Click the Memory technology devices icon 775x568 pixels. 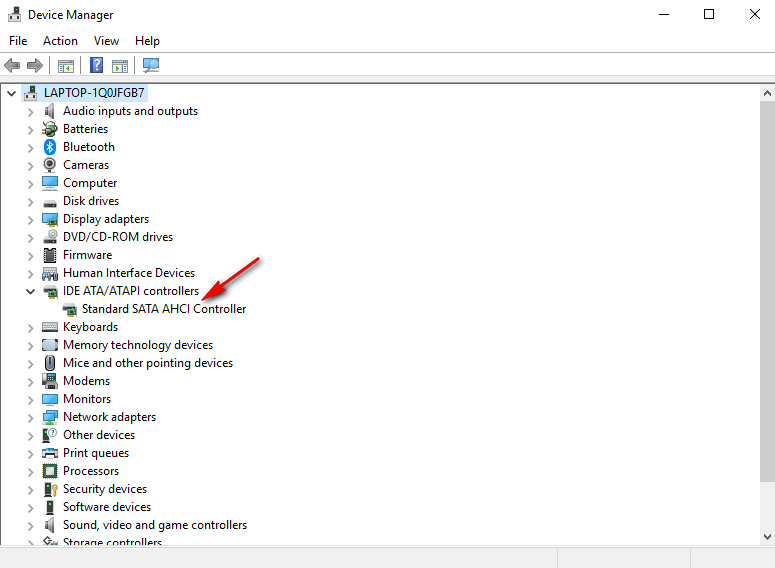(x=49, y=345)
